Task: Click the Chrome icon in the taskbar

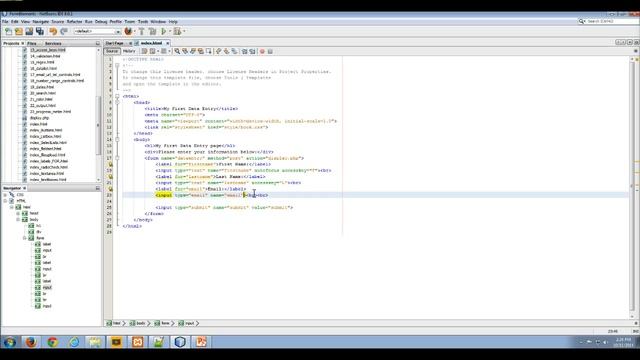Action: (x=52, y=342)
